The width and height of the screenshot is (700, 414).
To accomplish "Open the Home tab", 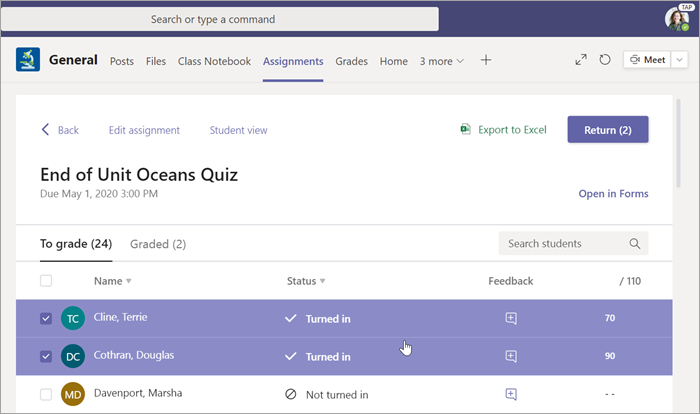I will pyautogui.click(x=394, y=61).
